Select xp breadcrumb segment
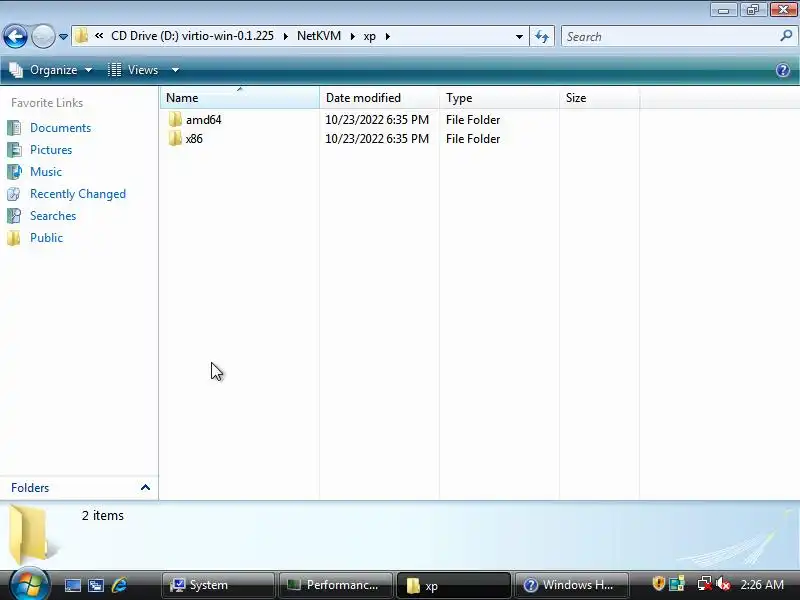Viewport: 800px width, 600px height. point(369,36)
